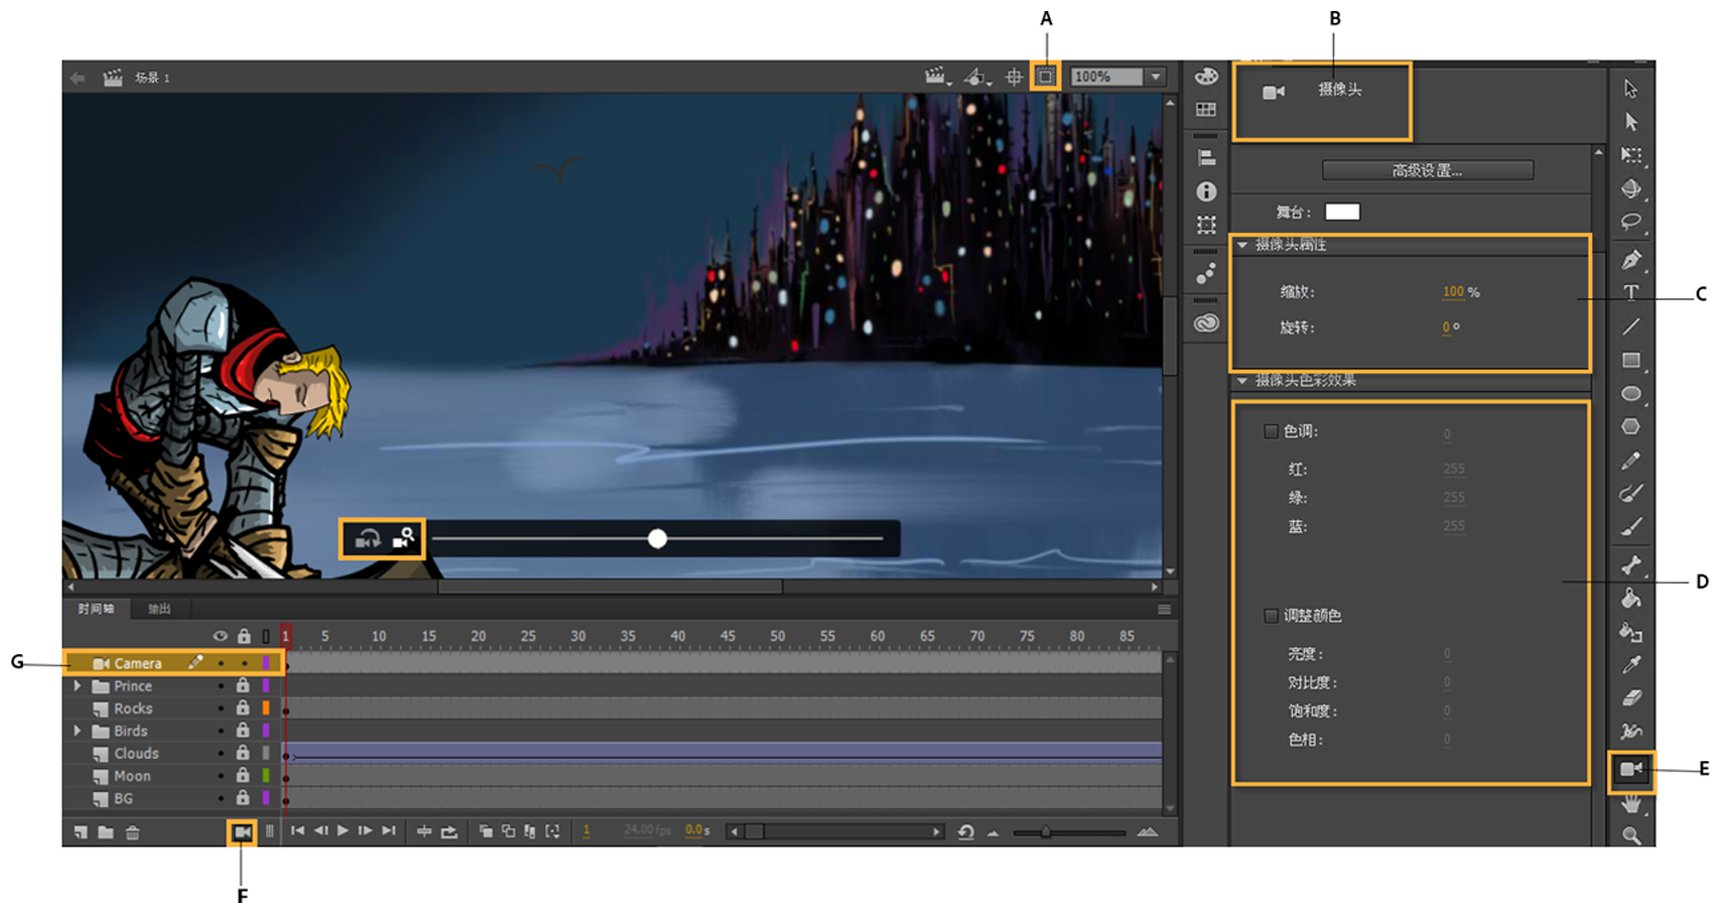Click the timeline zoom slider handle
Viewport: 1720px width, 910px height.
(x=1046, y=832)
